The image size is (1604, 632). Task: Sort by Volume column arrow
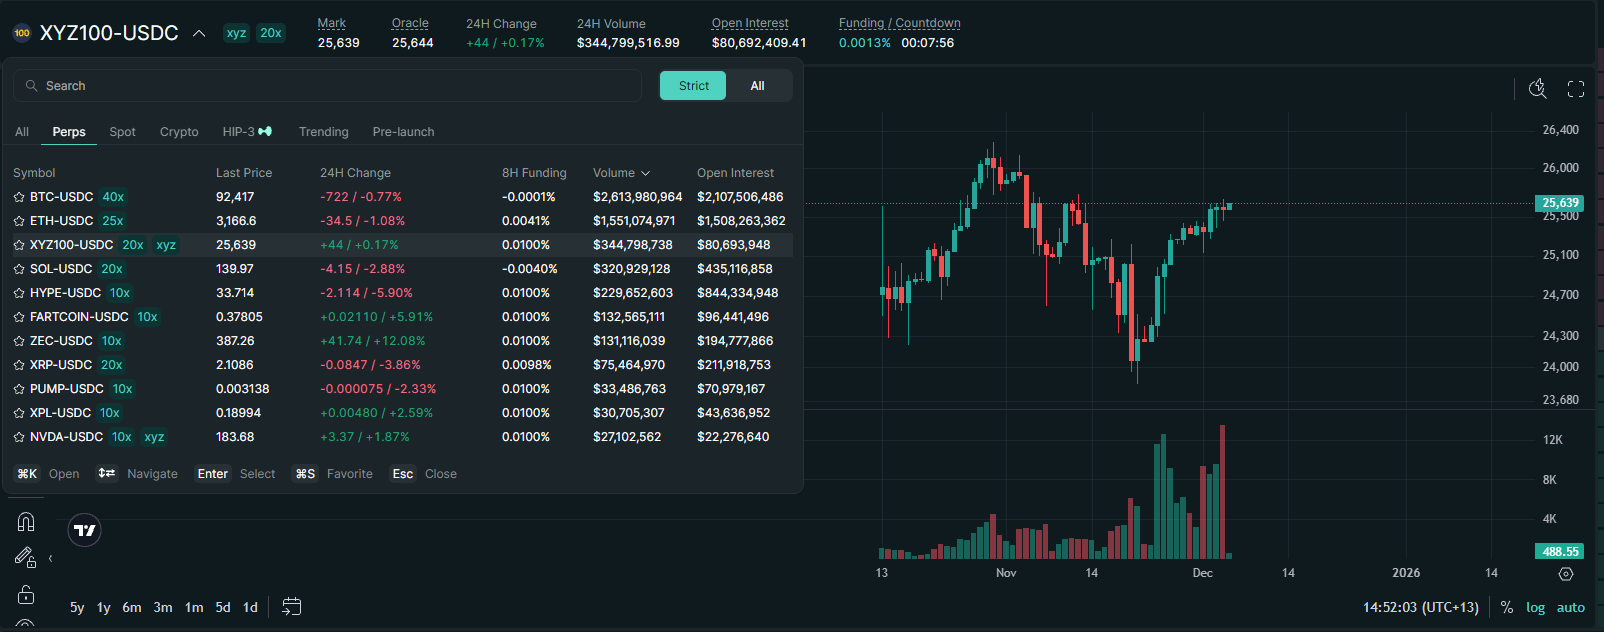click(x=645, y=173)
